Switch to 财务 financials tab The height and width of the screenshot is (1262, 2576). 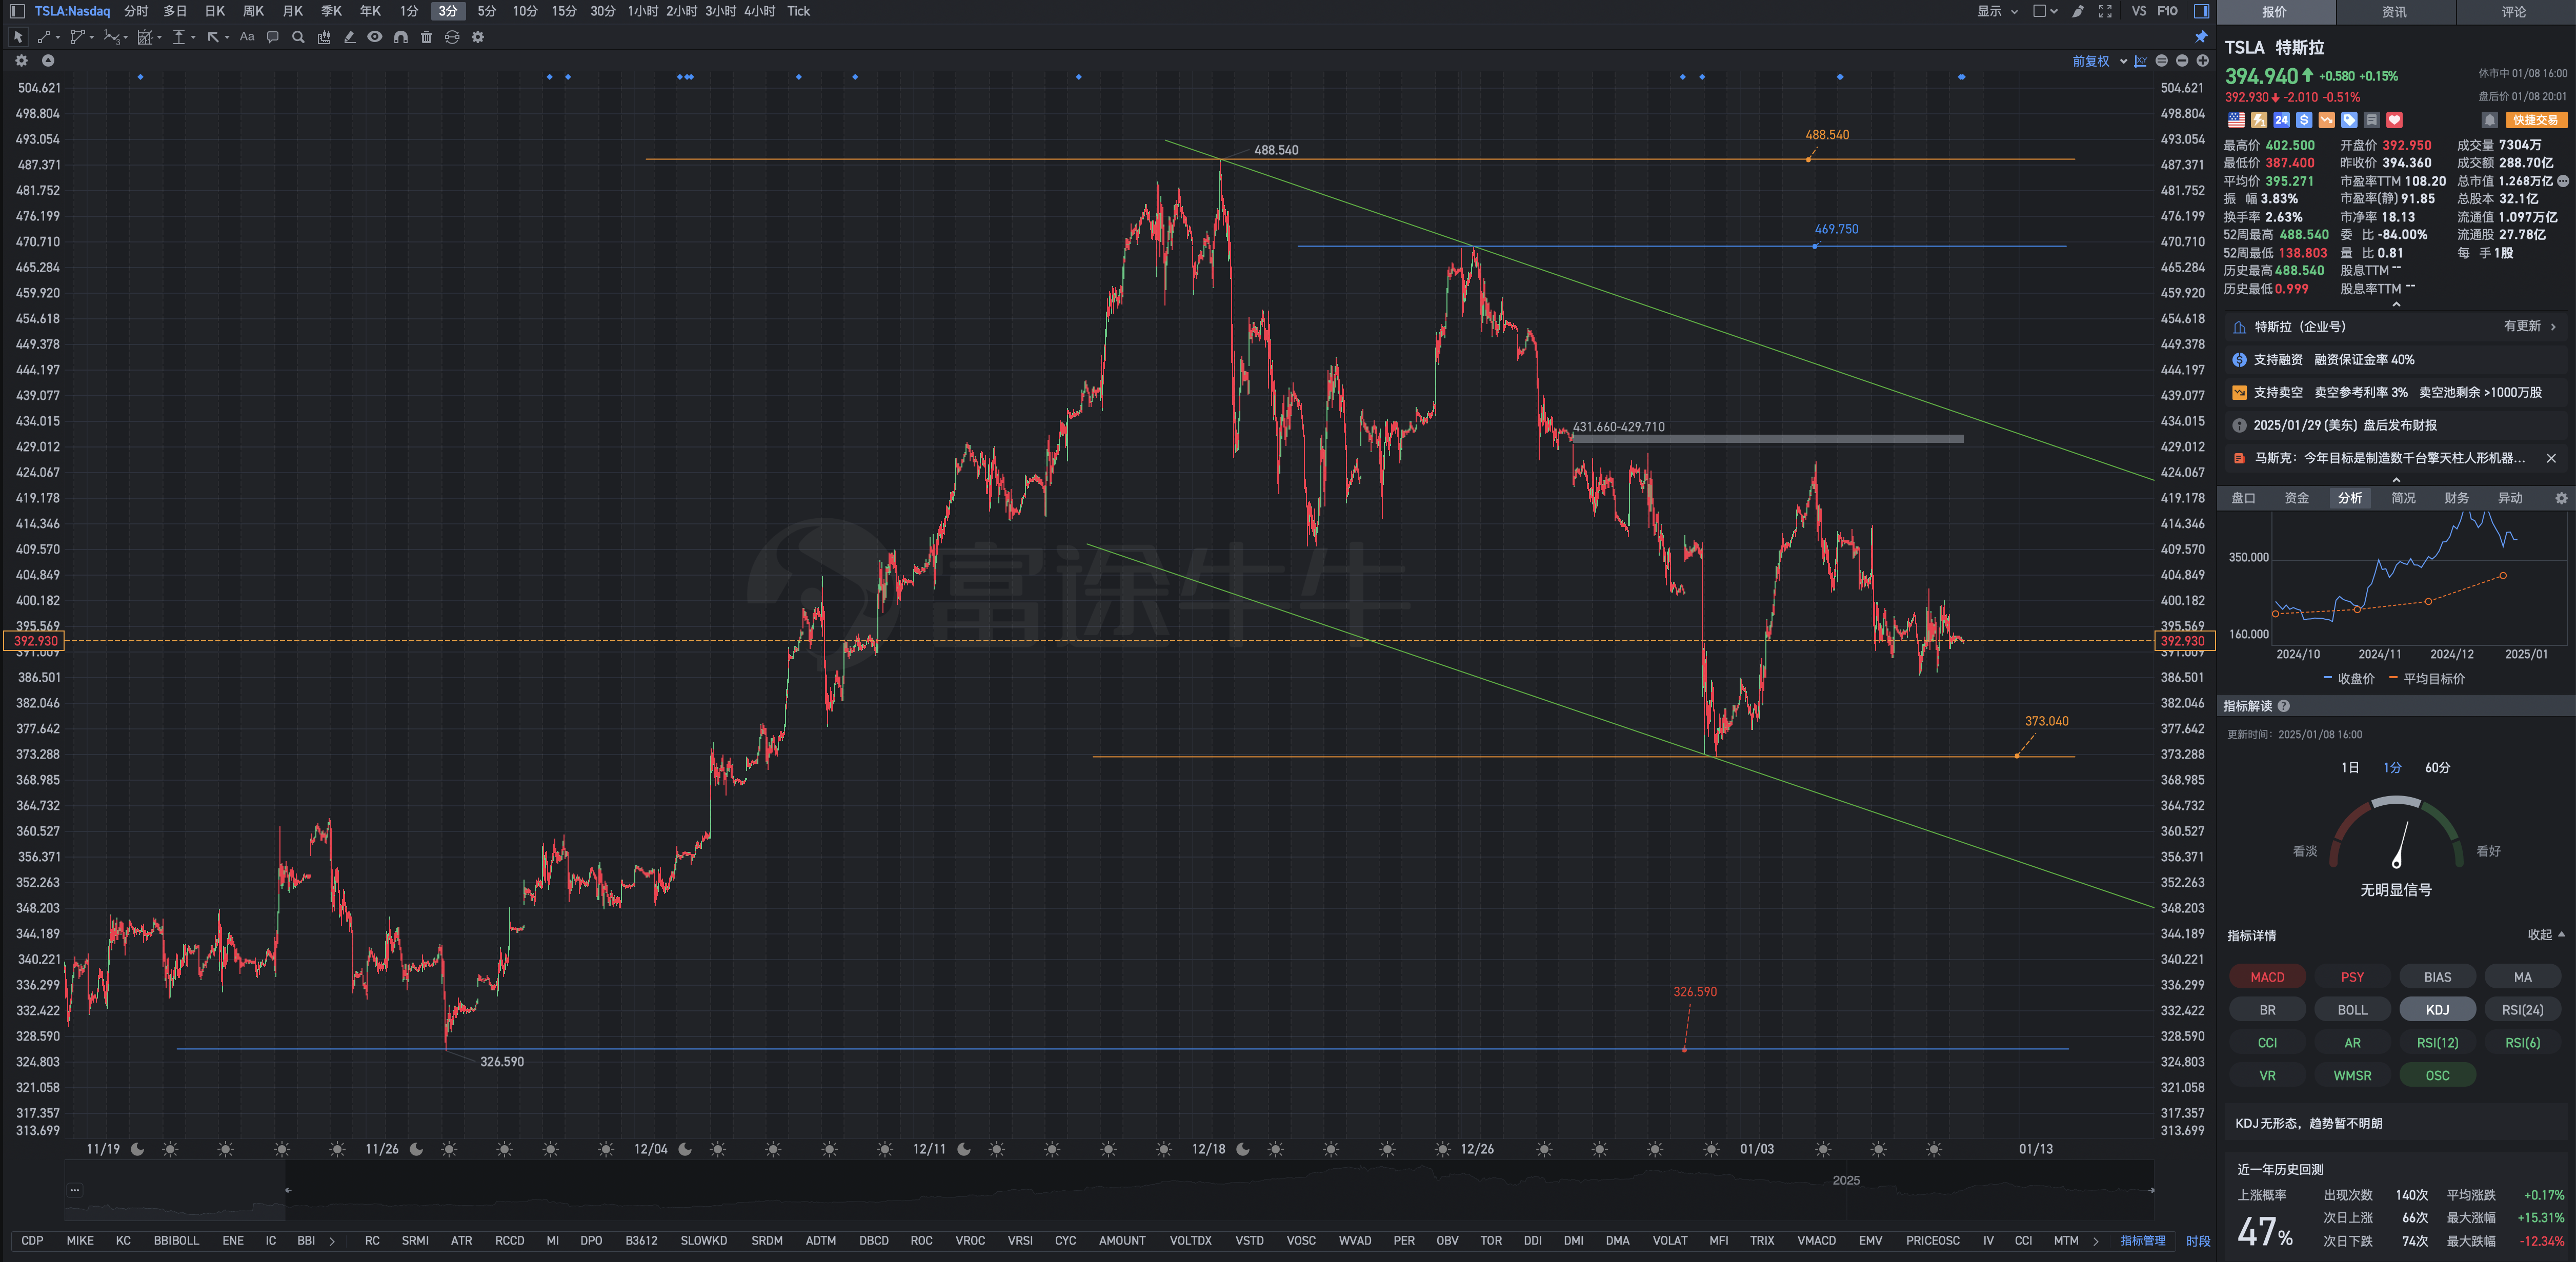2456,497
